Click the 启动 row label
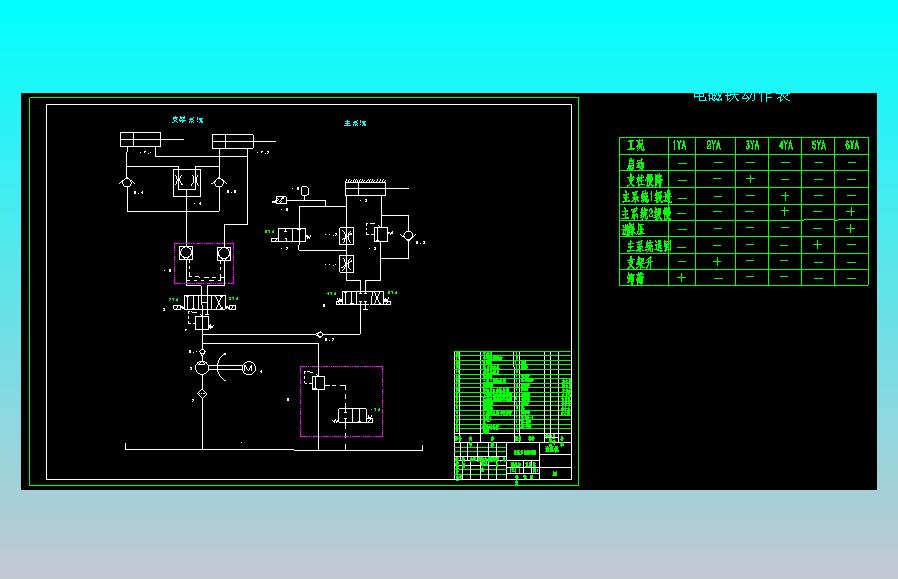The width and height of the screenshot is (898, 579). point(636,164)
